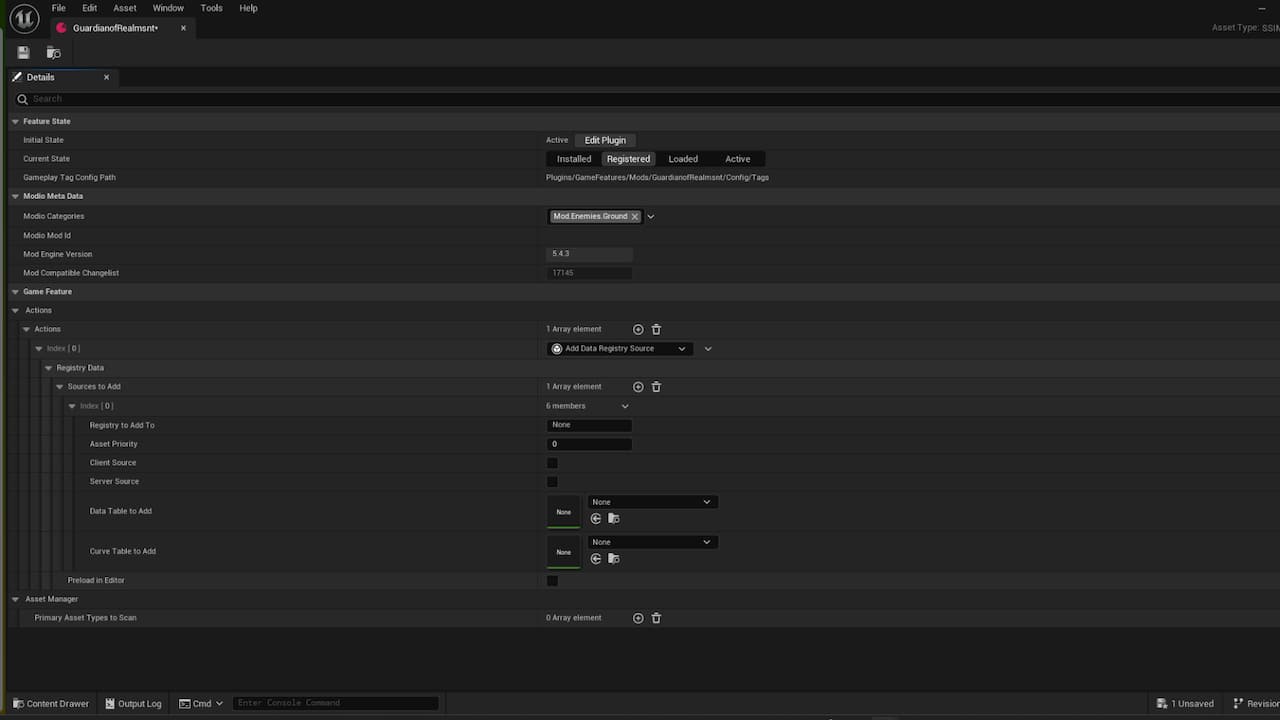Use selected asset for Data Table to Add
Screen dimensions: 1280x720
coord(596,518)
